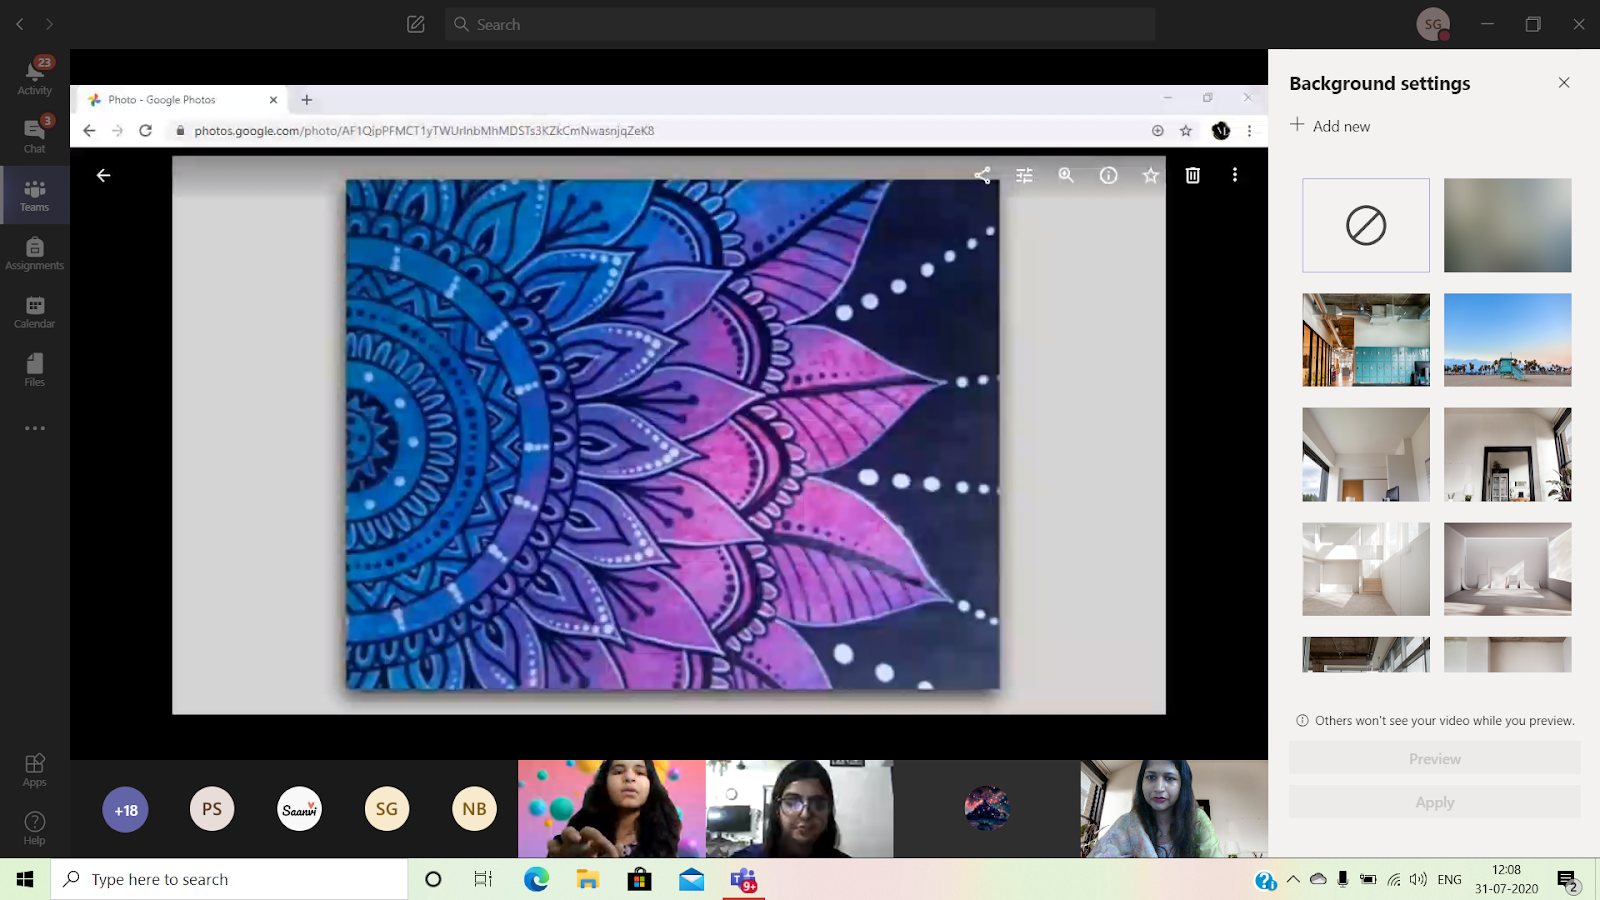
Task: Select the Saanvi participant avatar
Action: tap(300, 809)
